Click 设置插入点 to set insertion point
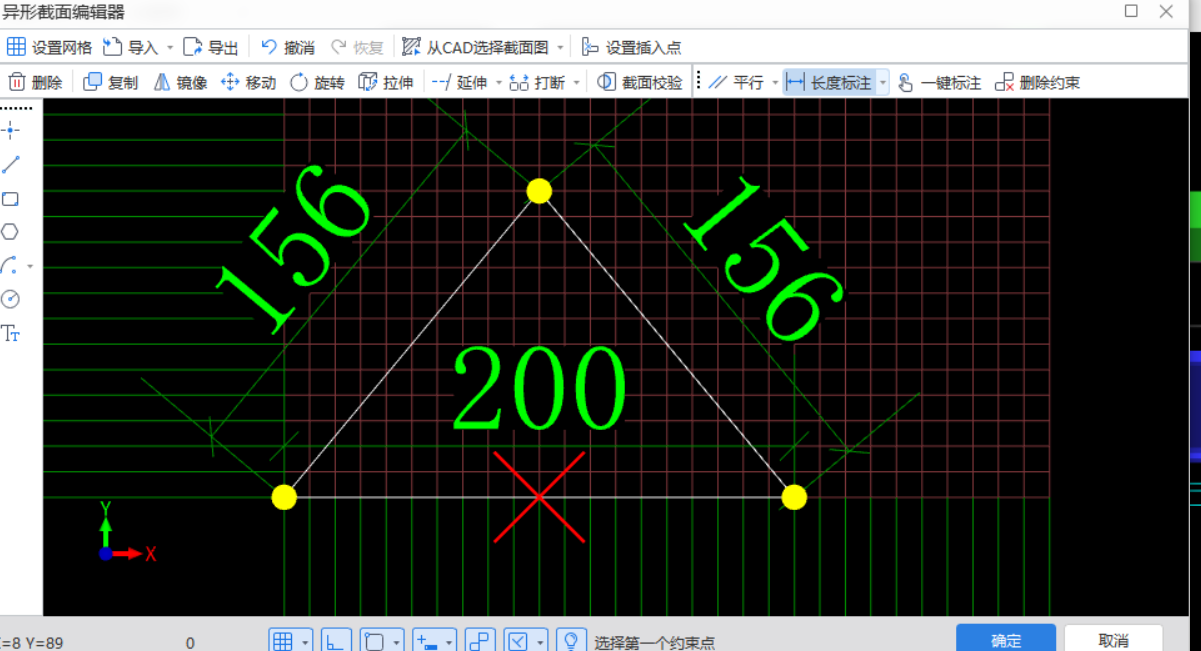This screenshot has height=651, width=1201. [x=631, y=47]
